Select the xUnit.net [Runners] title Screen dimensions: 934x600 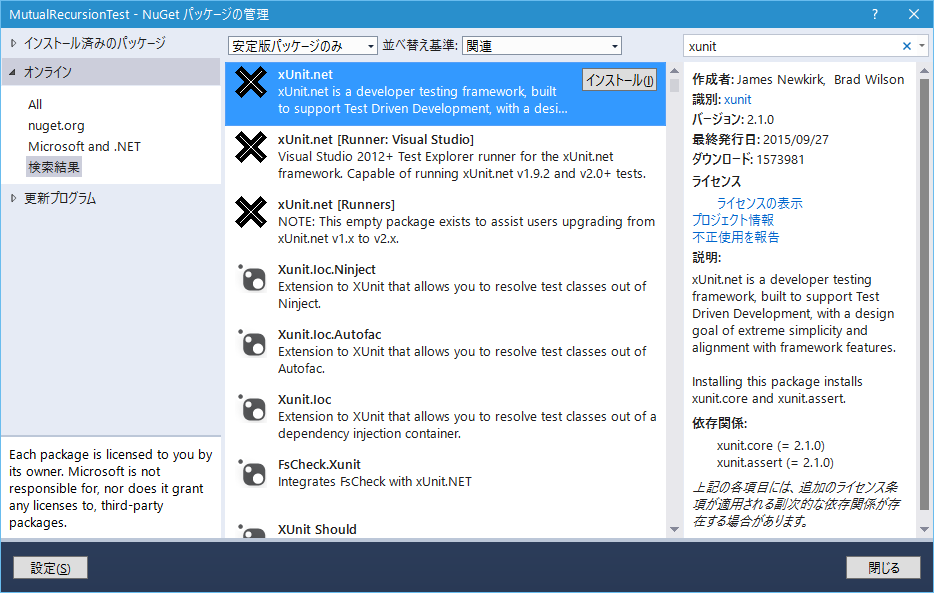[x=337, y=204]
